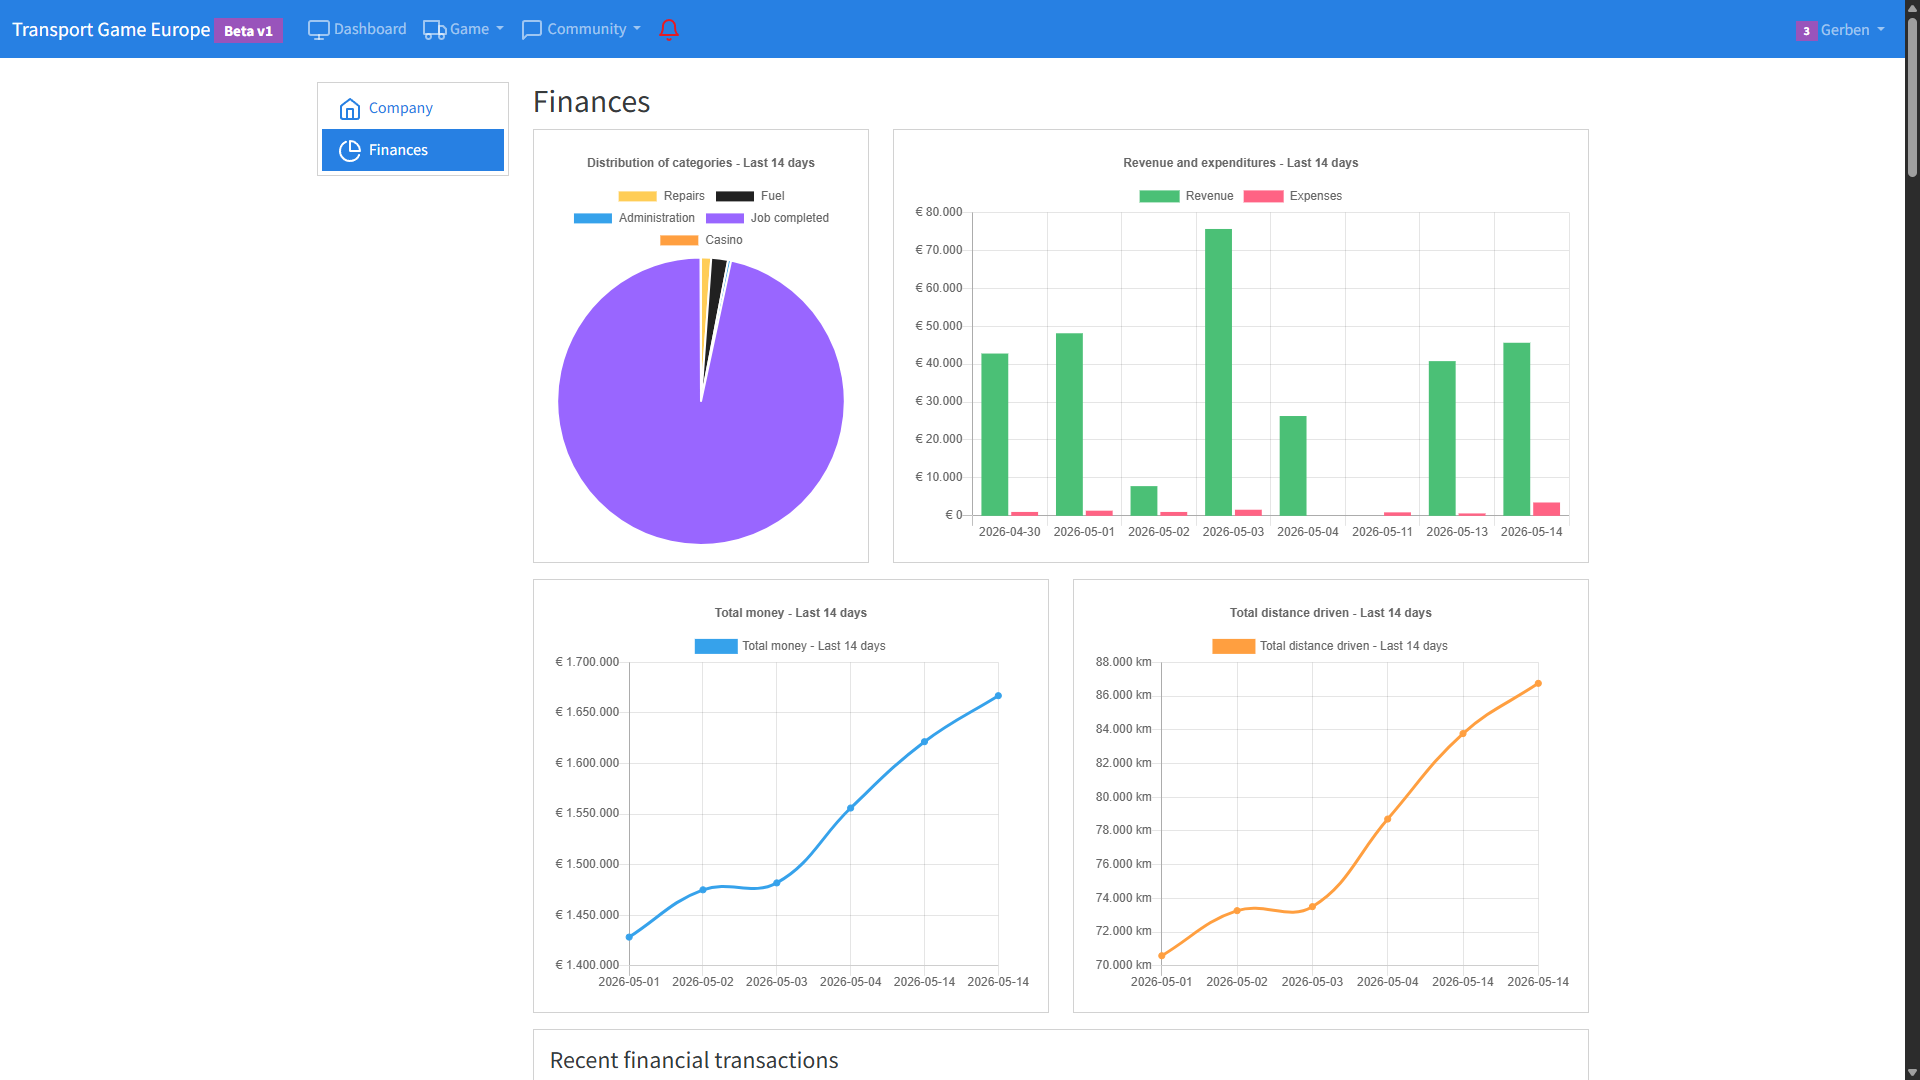Toggle the Administration legend item
This screenshot has width=1920, height=1080.
(x=634, y=218)
